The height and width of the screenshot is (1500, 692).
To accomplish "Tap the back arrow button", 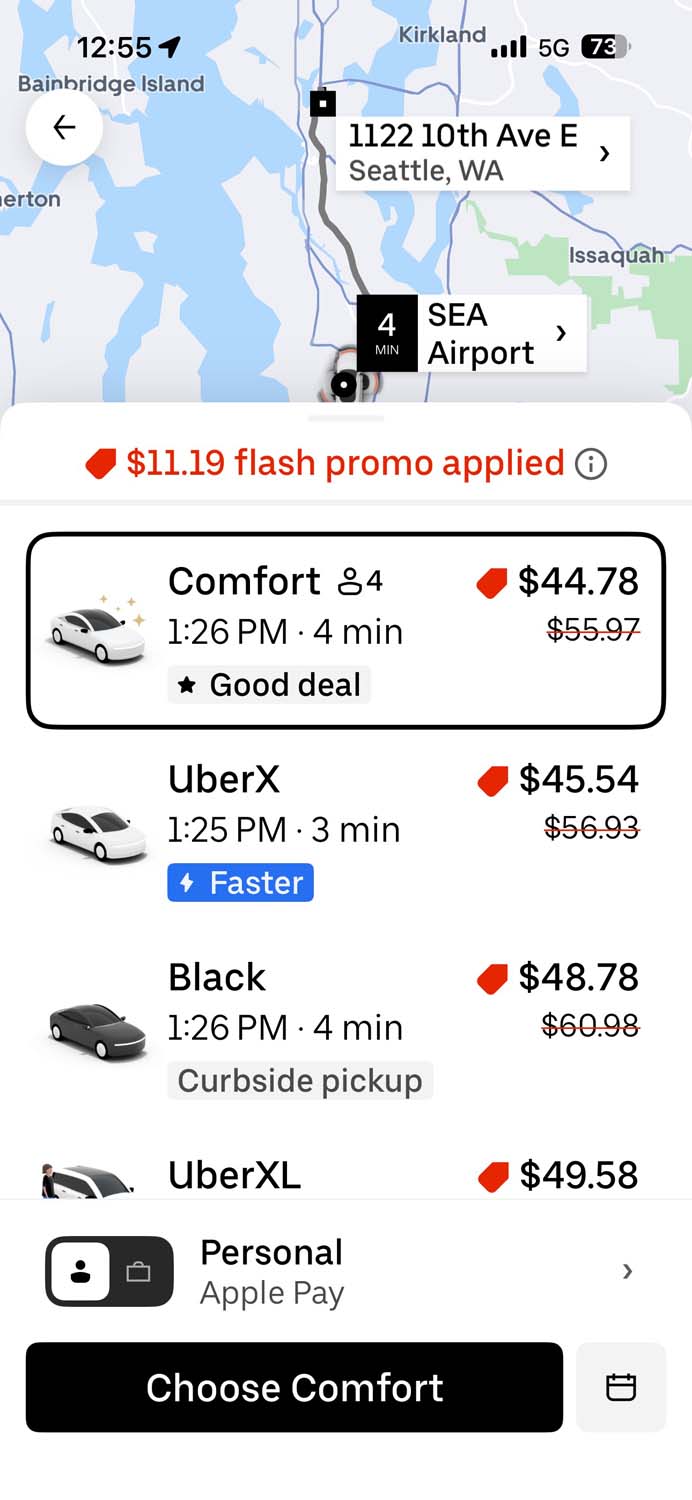I will point(64,127).
